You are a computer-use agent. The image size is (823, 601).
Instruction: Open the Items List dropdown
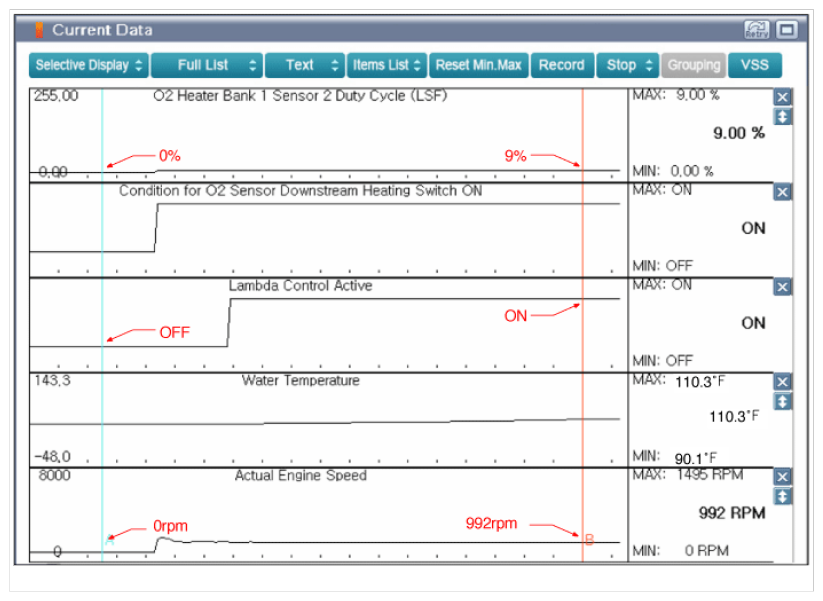(x=387, y=65)
